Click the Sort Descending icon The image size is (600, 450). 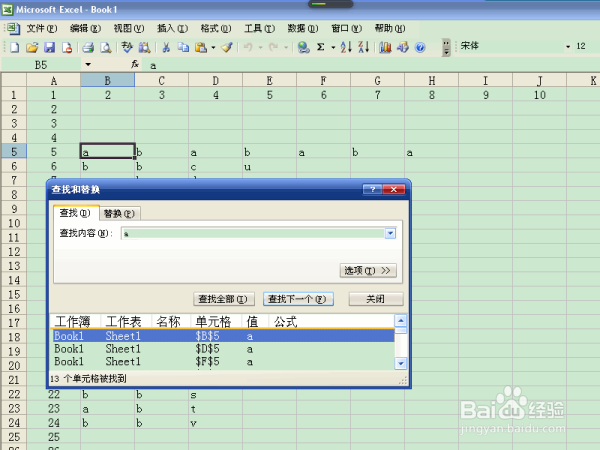coord(364,47)
